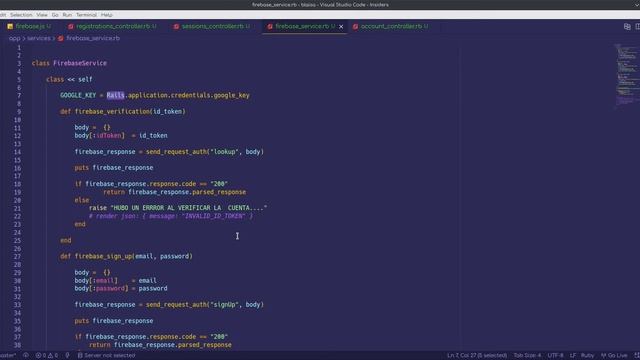Open the Terminal menu
Viewport: 640px width, 360px height.
point(86,15)
